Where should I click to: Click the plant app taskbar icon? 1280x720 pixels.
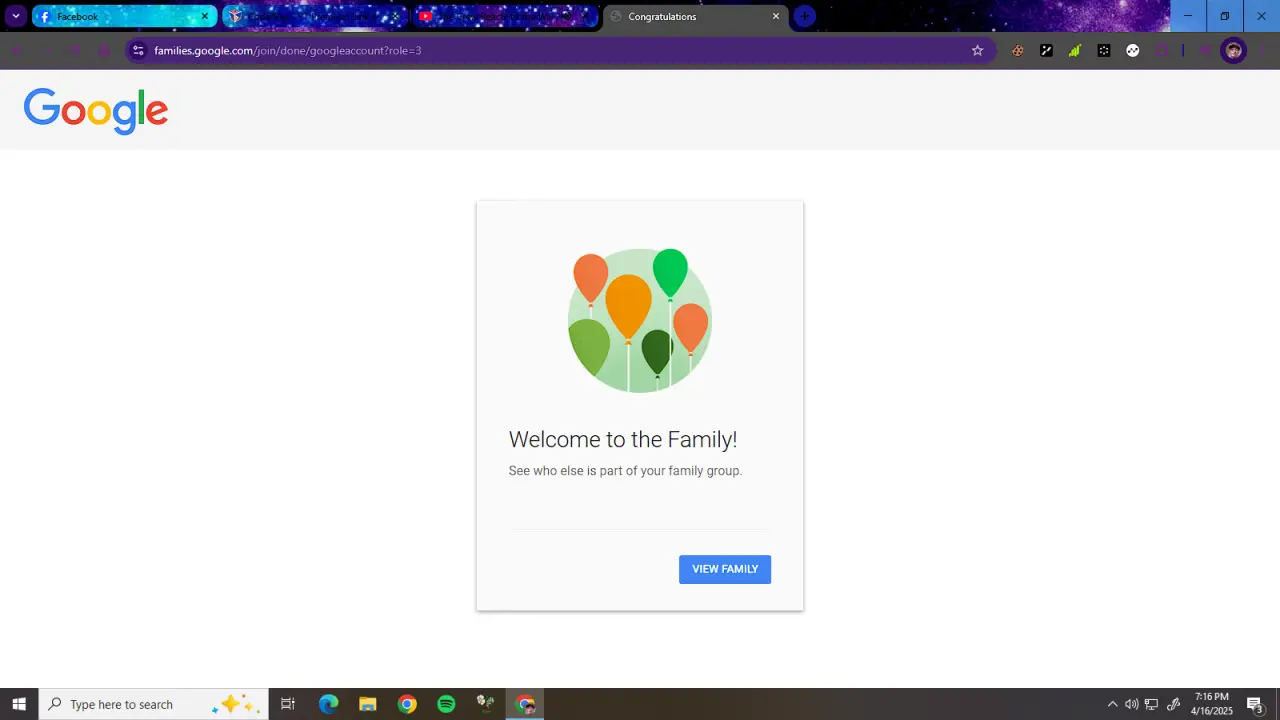(486, 704)
